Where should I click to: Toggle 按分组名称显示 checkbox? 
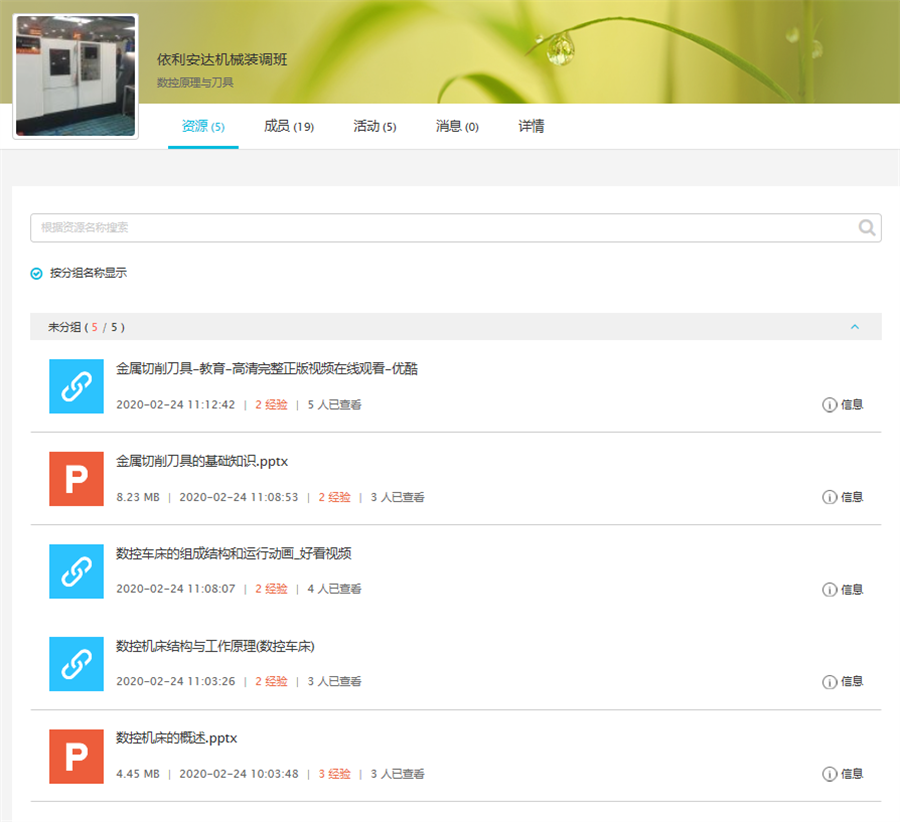pos(37,273)
